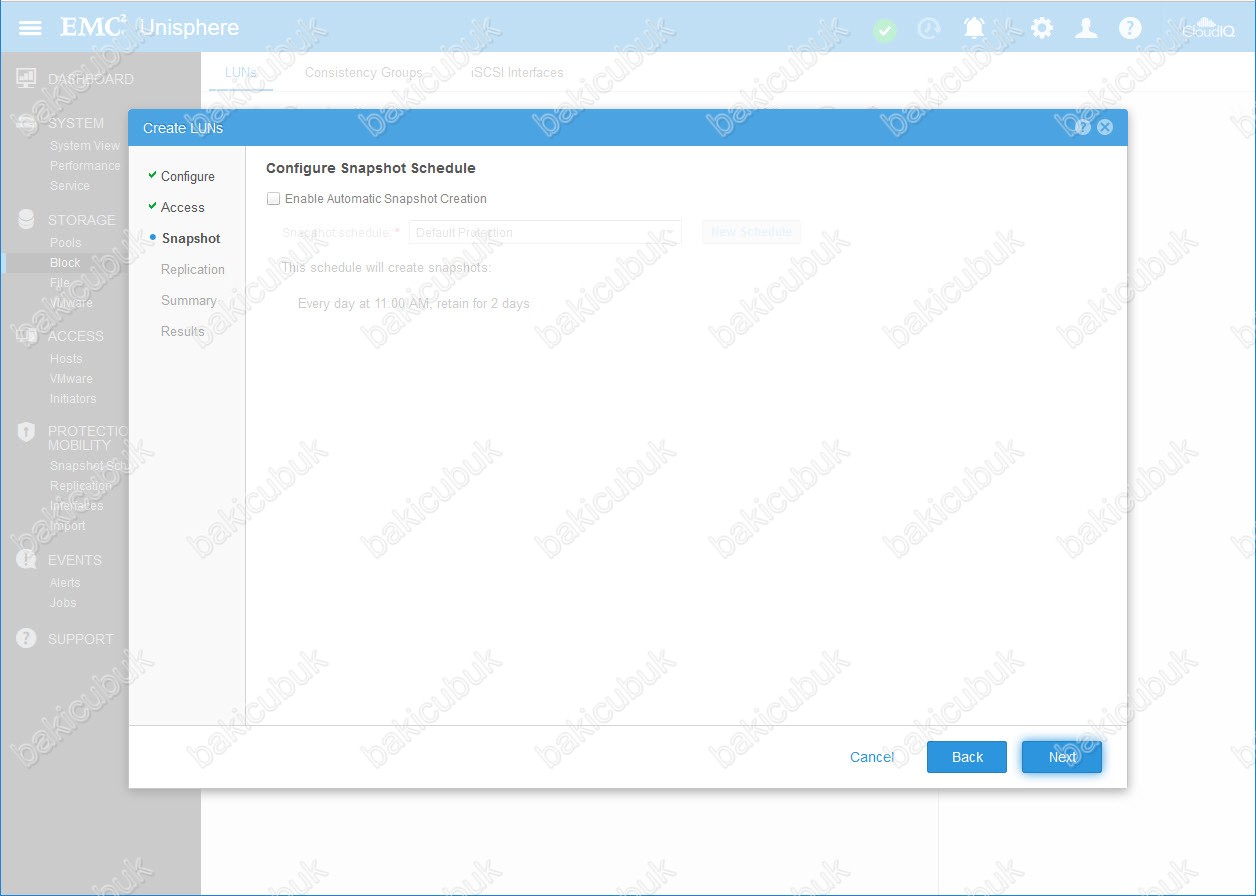Click the STORAGE section heading
Screen dimensions: 1256x896
click(82, 220)
